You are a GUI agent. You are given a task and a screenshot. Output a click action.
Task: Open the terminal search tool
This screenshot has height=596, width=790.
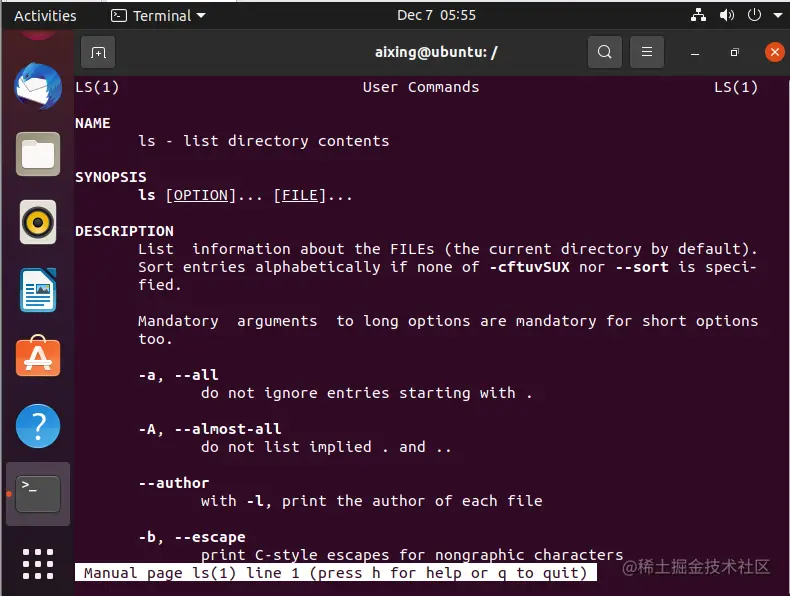(x=605, y=52)
